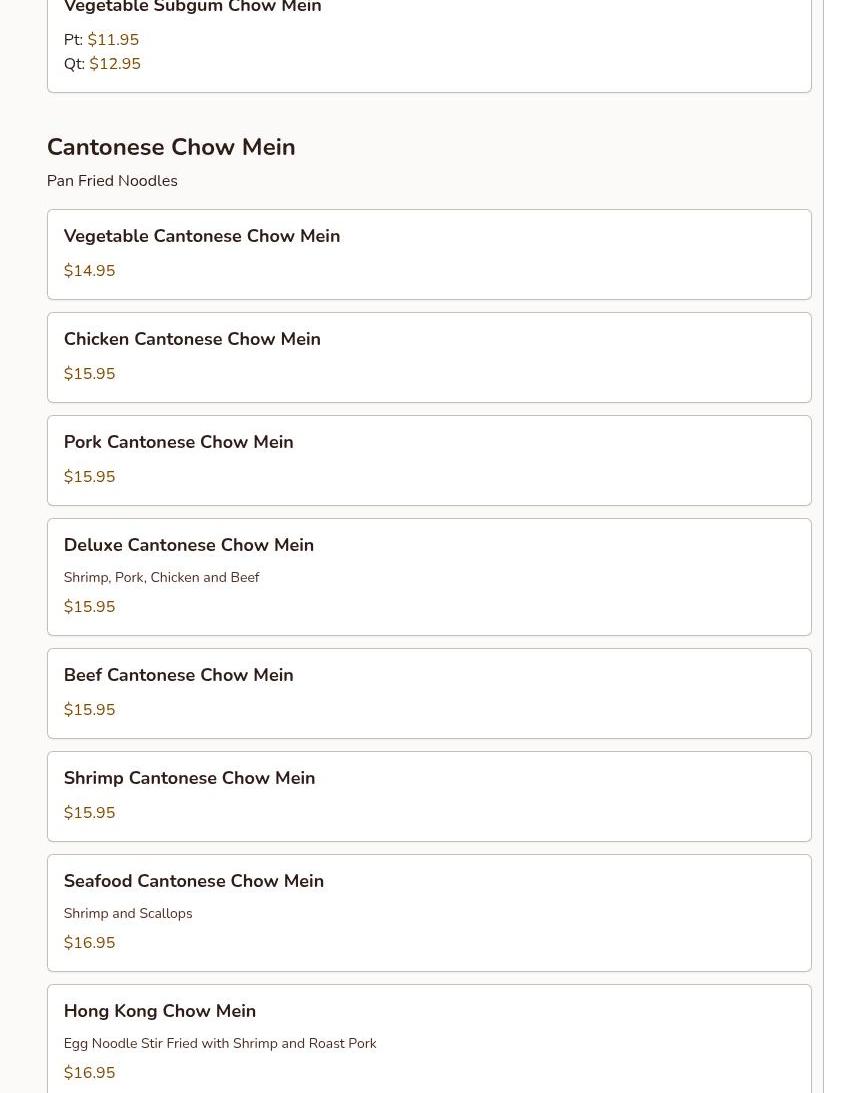This screenshot has height=1093, width=844.
Task: Click the price under Hong Kong Chow Mein
Action: [x=89, y=1073]
